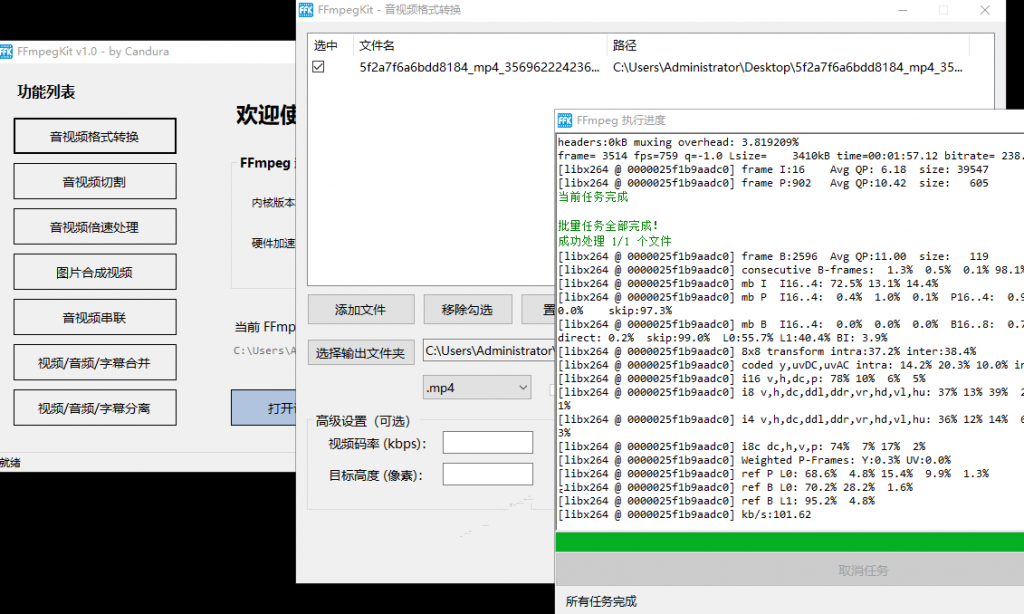
Task: Click the 文件名 column header
Action: pyautogui.click(x=377, y=45)
